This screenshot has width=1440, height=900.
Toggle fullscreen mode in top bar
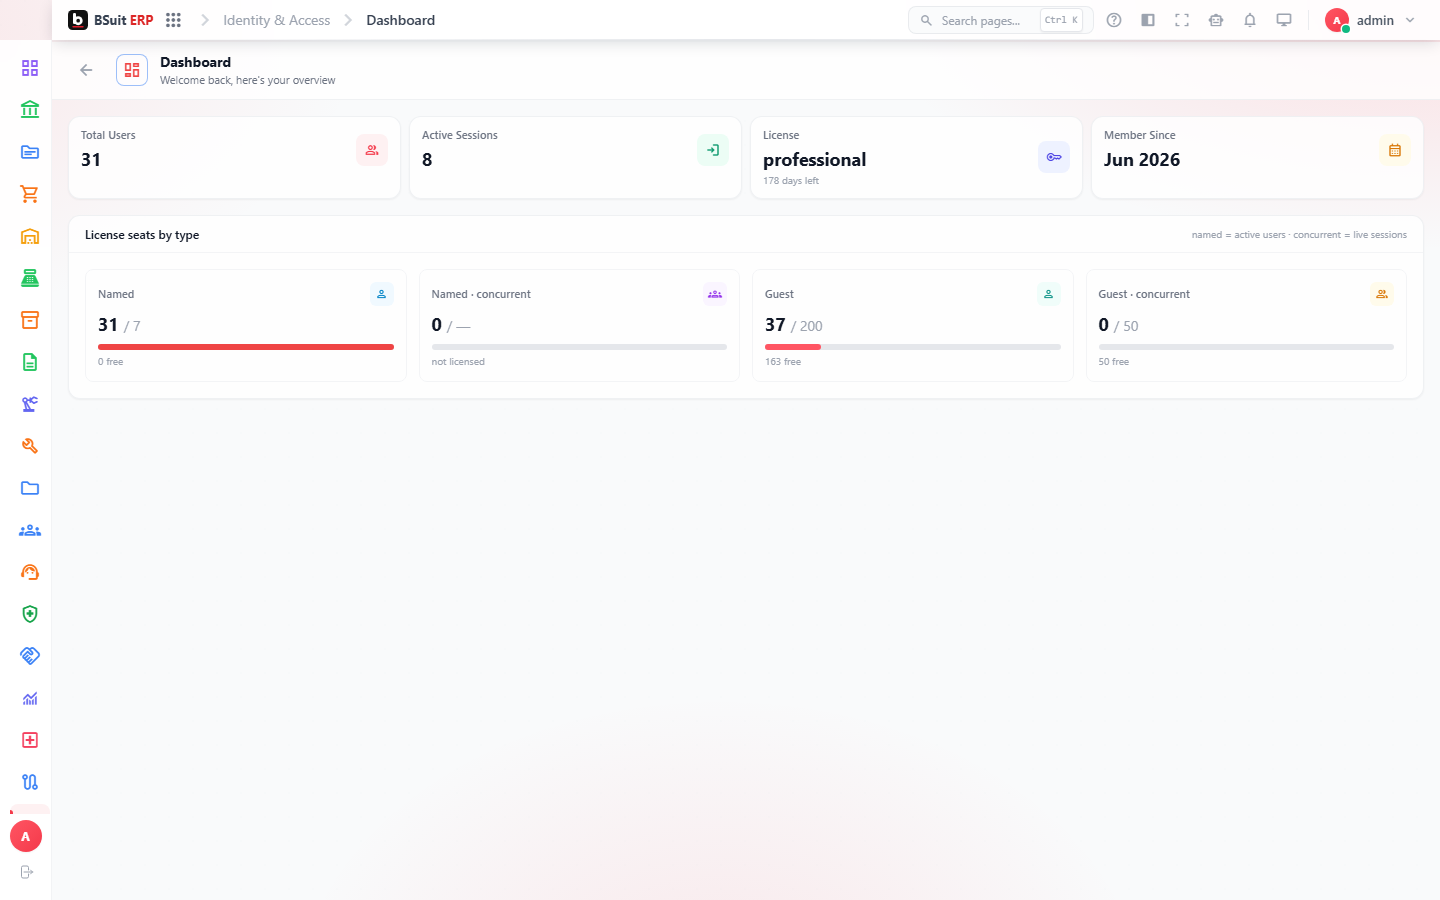pyautogui.click(x=1182, y=20)
